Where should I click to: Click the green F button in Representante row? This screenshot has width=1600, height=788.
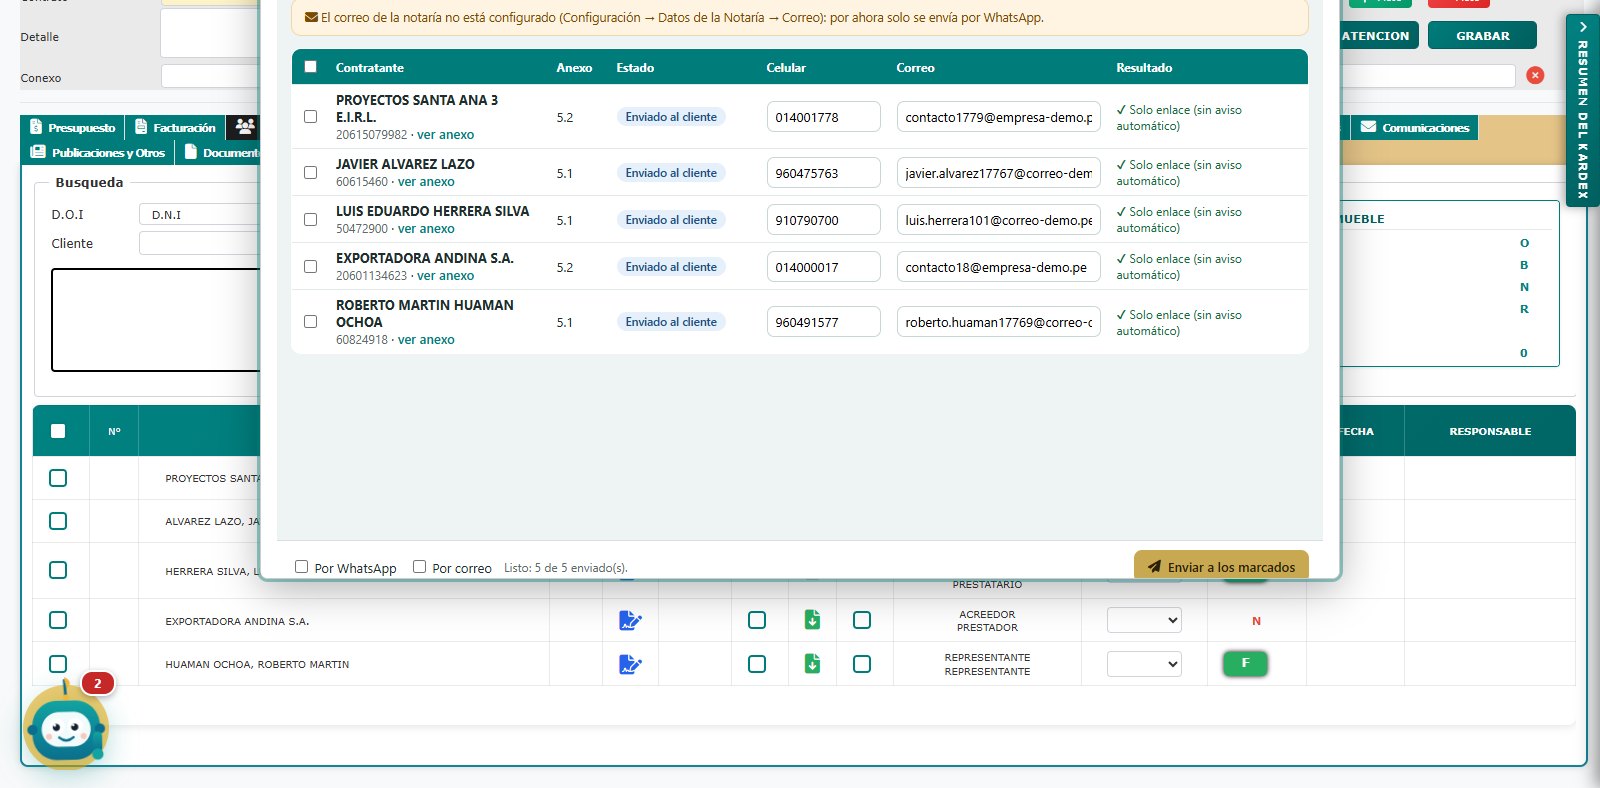point(1245,663)
